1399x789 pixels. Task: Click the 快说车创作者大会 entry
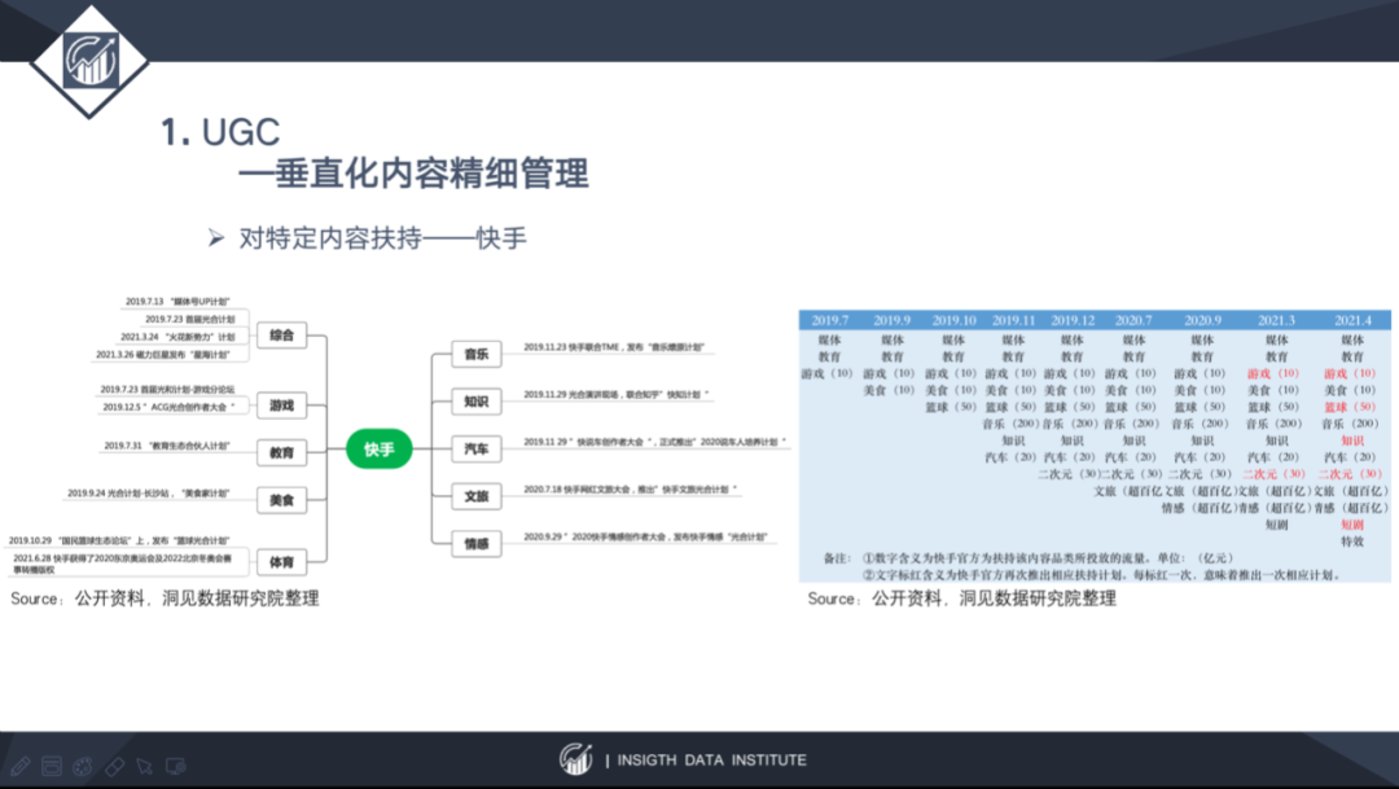coord(655,441)
